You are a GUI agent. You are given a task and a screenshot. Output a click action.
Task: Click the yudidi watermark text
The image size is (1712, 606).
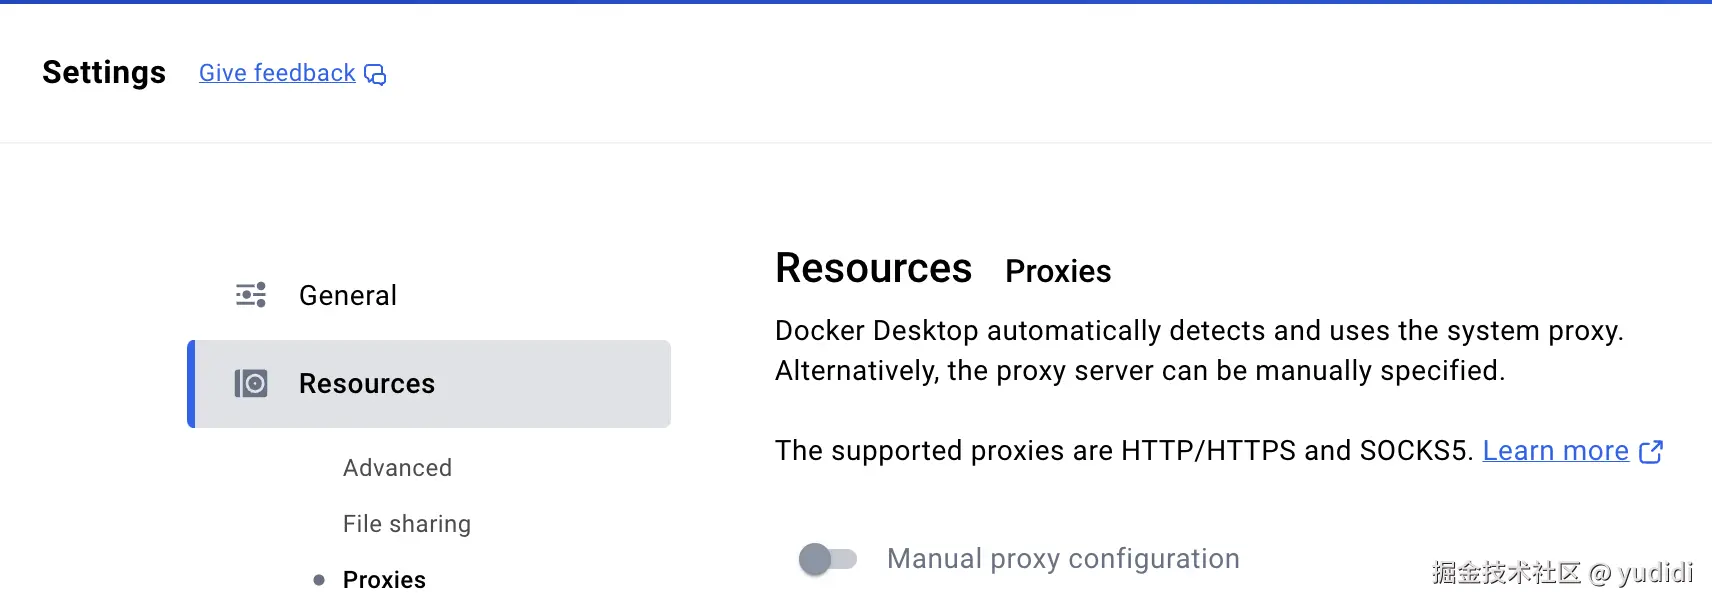click(1655, 573)
